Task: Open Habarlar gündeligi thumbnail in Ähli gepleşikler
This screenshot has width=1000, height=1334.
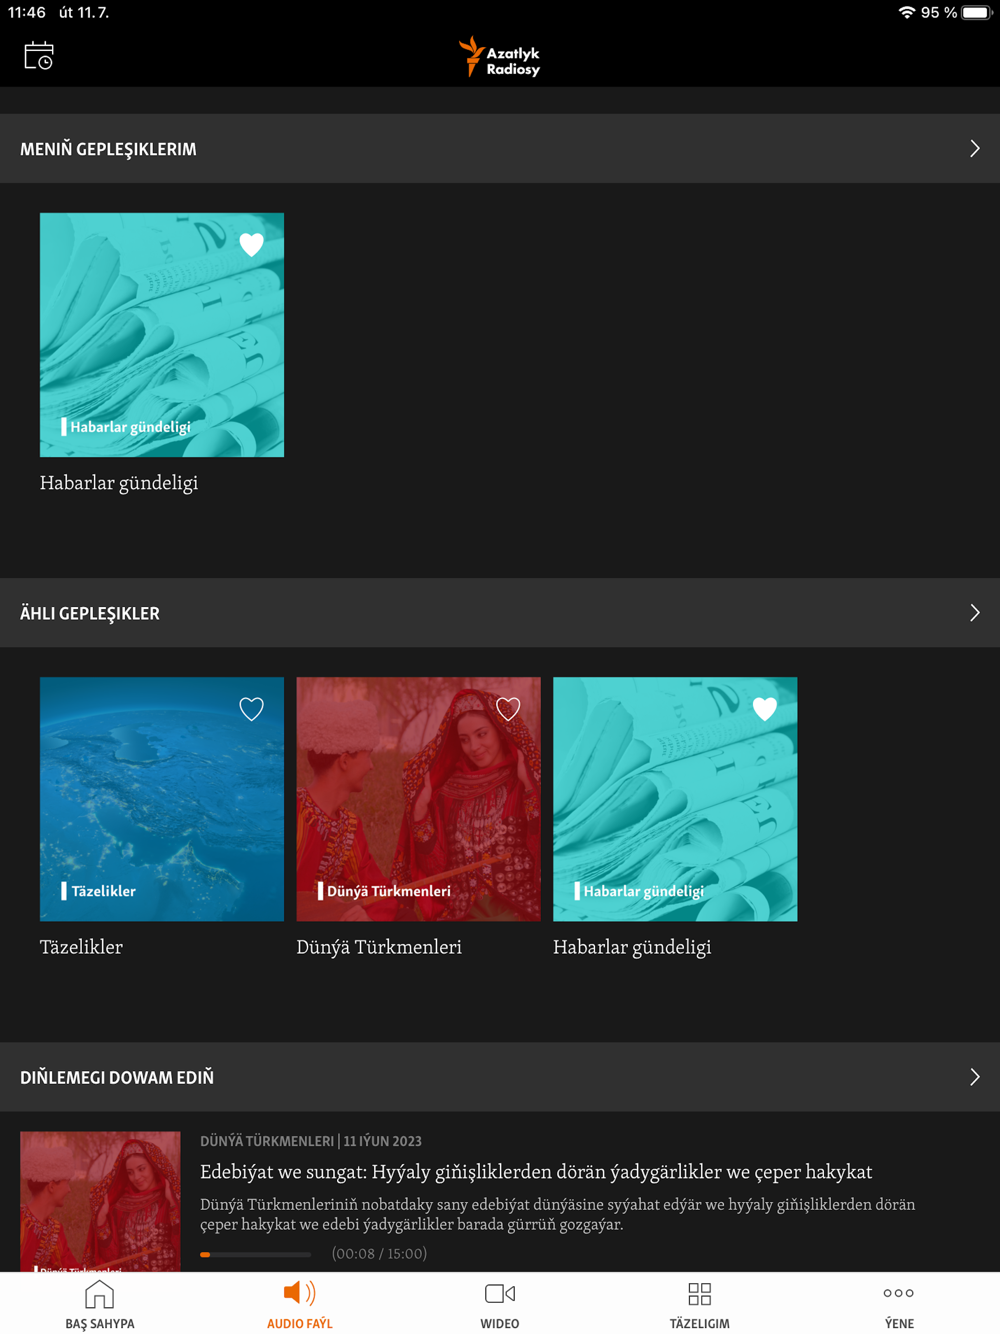Action: coord(675,799)
